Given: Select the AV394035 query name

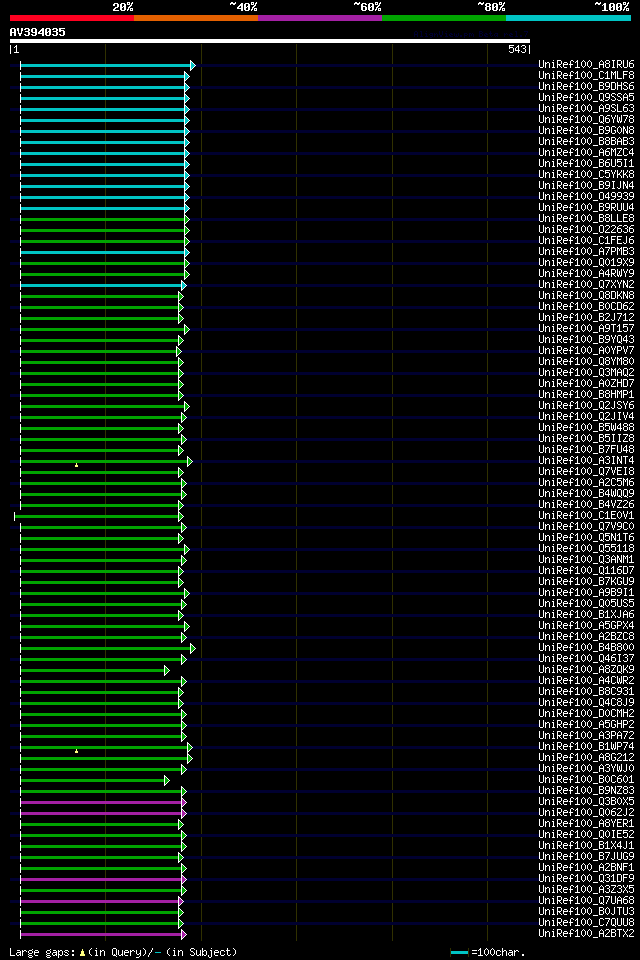Looking at the screenshot, I should (x=37, y=32).
